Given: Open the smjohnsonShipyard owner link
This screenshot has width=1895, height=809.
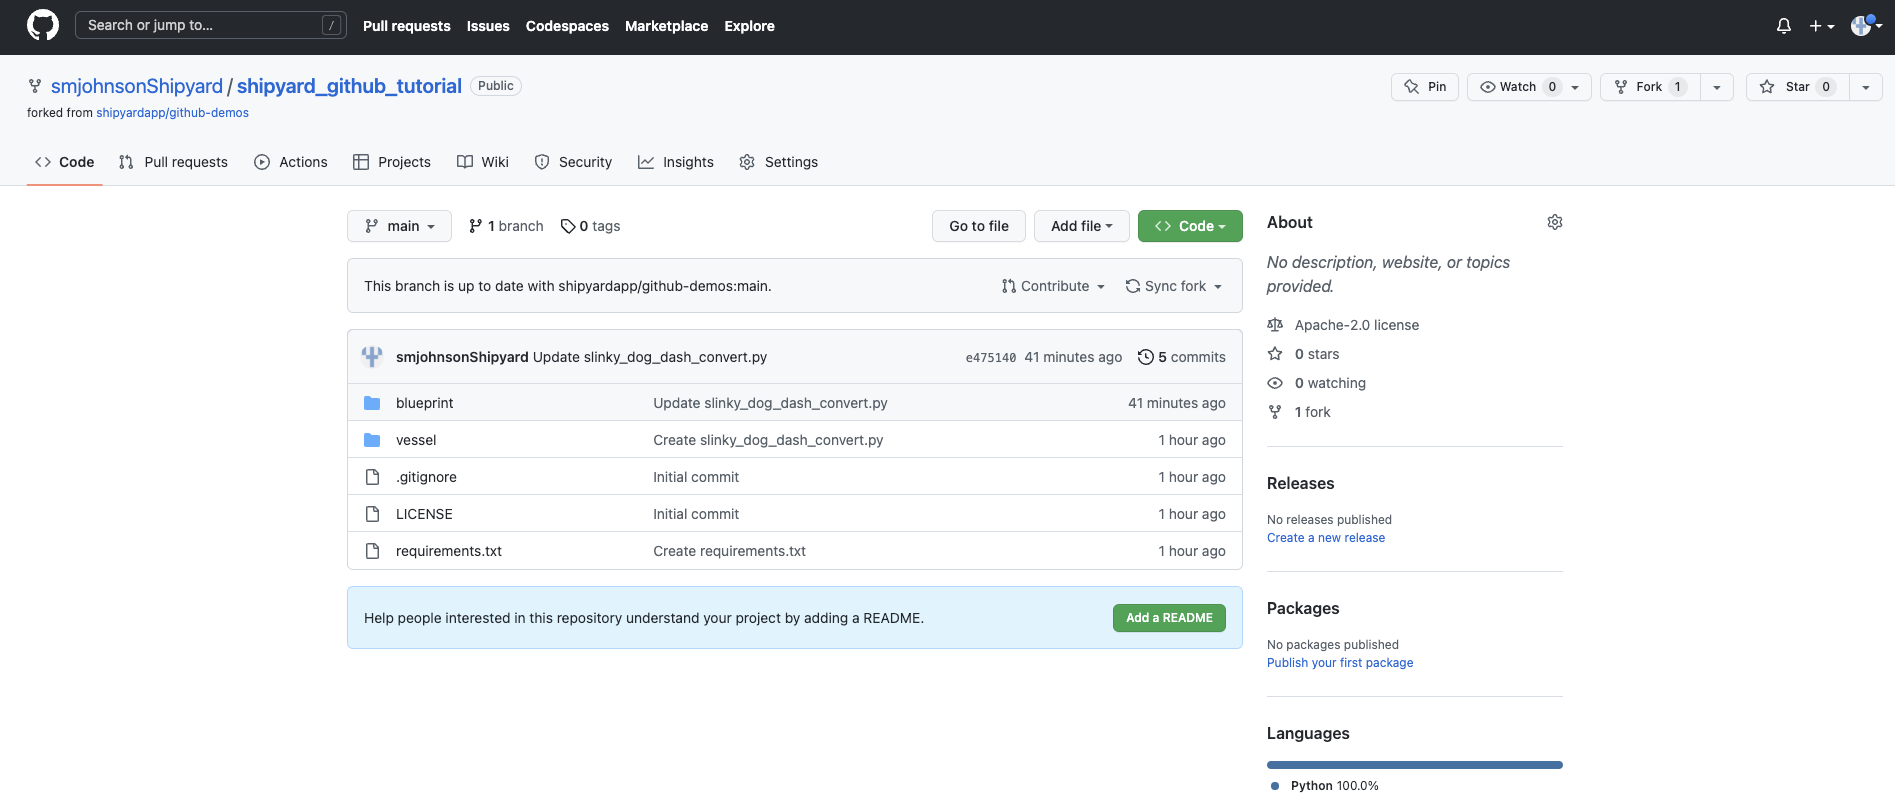Looking at the screenshot, I should coord(137,86).
